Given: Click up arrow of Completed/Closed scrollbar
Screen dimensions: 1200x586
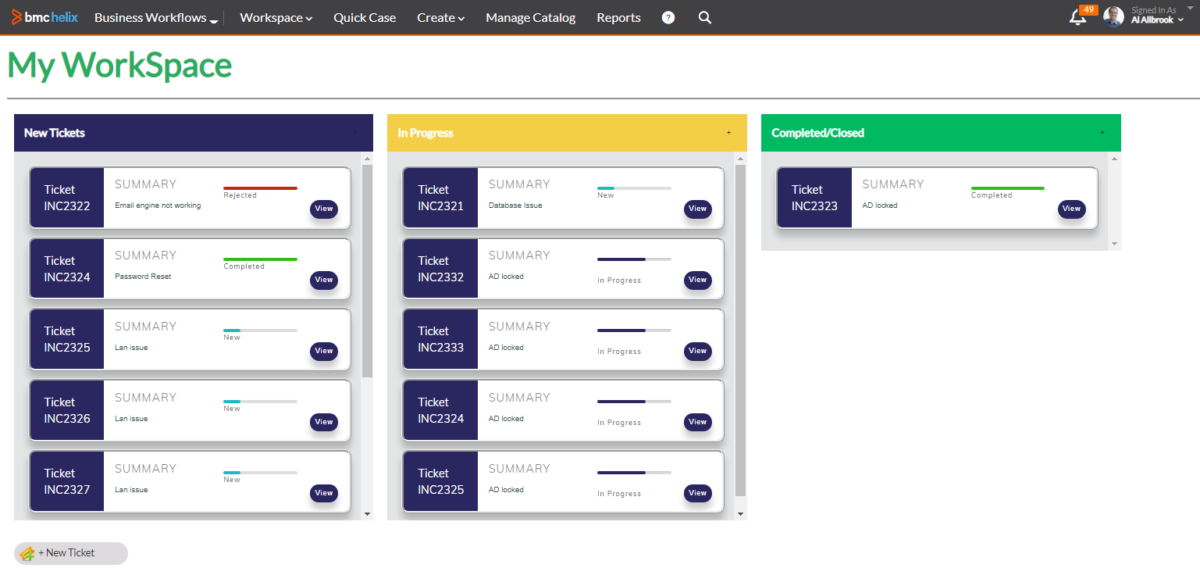Looking at the screenshot, I should tap(1115, 160).
